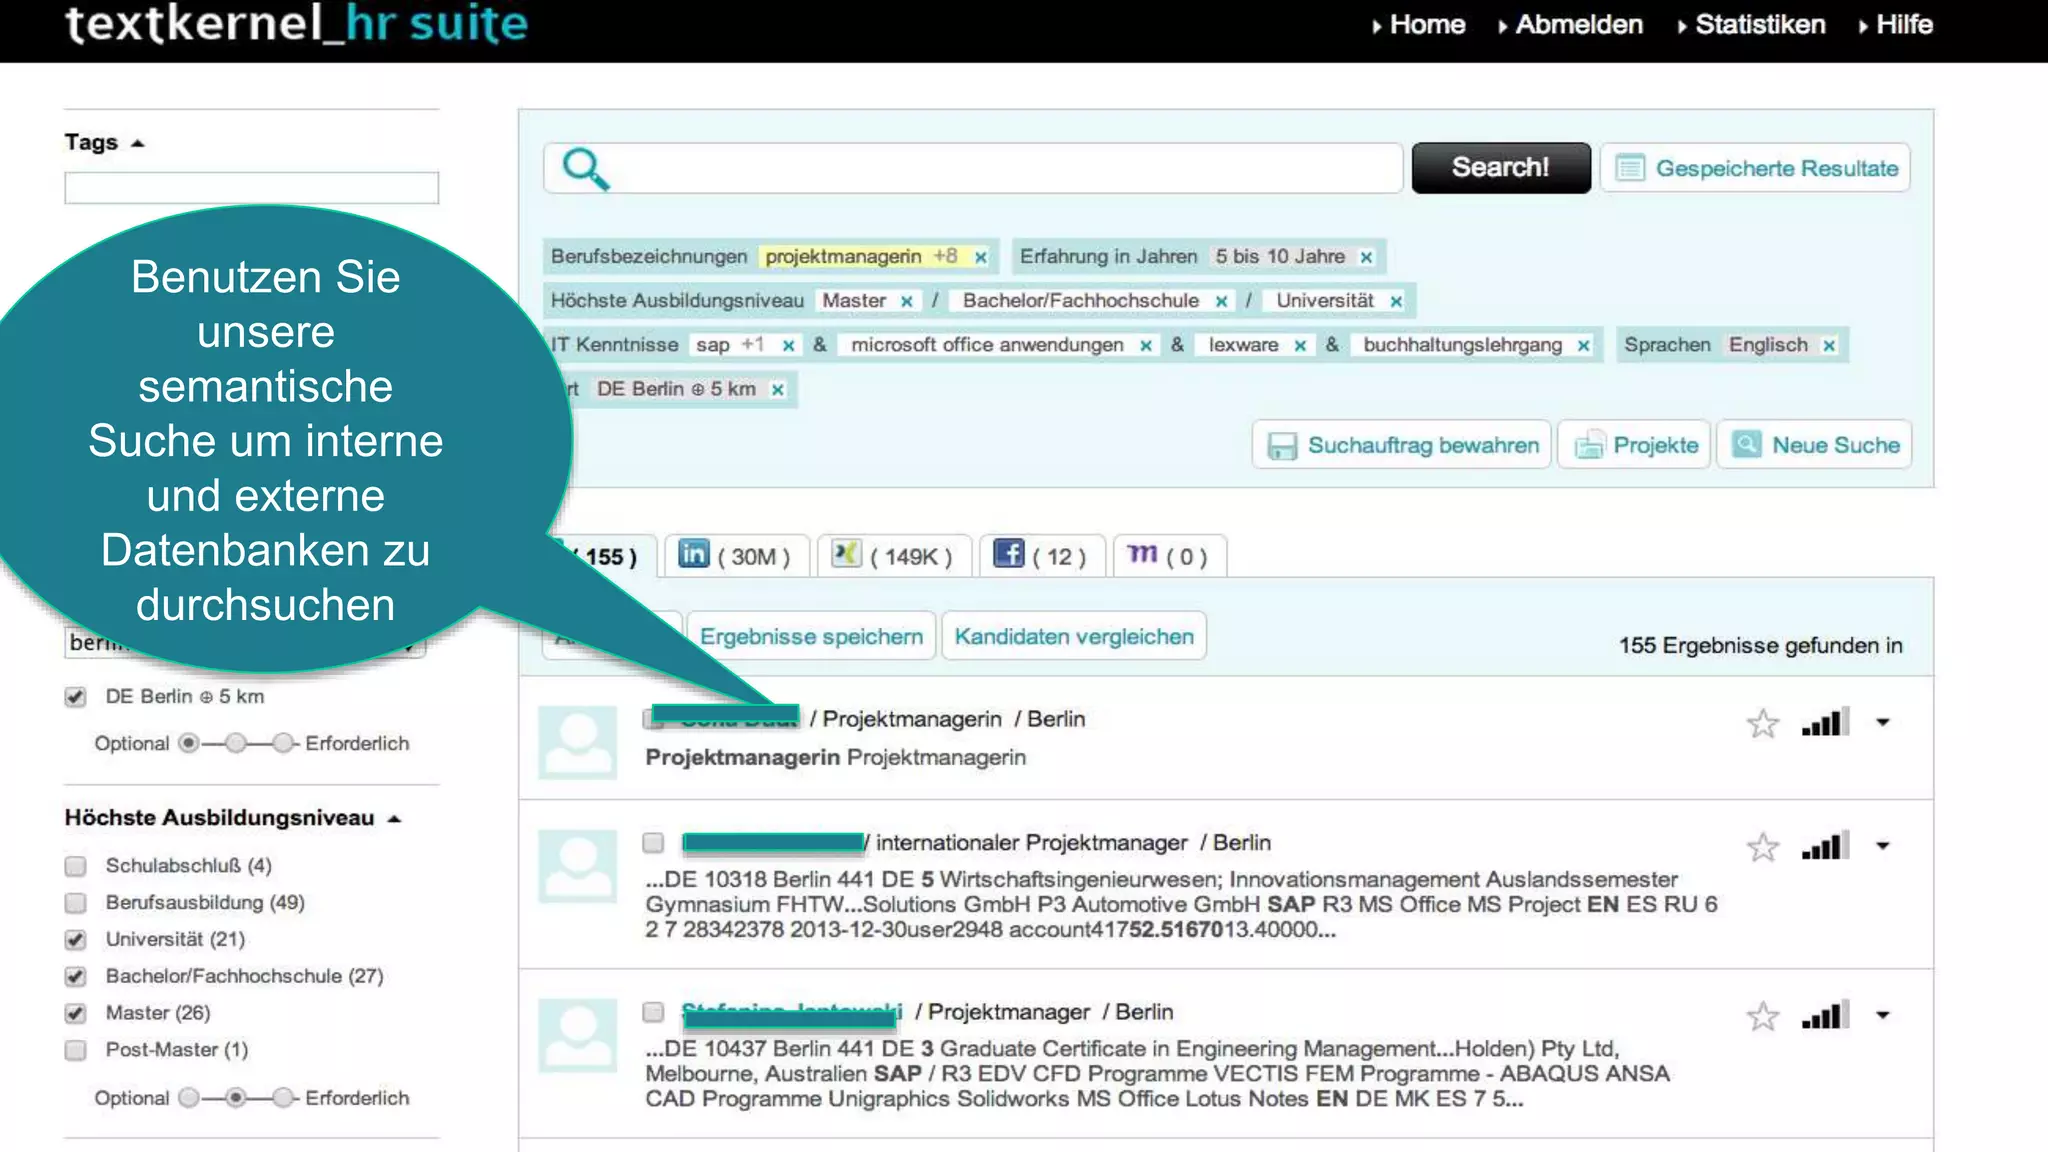Image resolution: width=2048 pixels, height=1152 pixels.
Task: Start a Neue Suche
Action: pos(1814,445)
